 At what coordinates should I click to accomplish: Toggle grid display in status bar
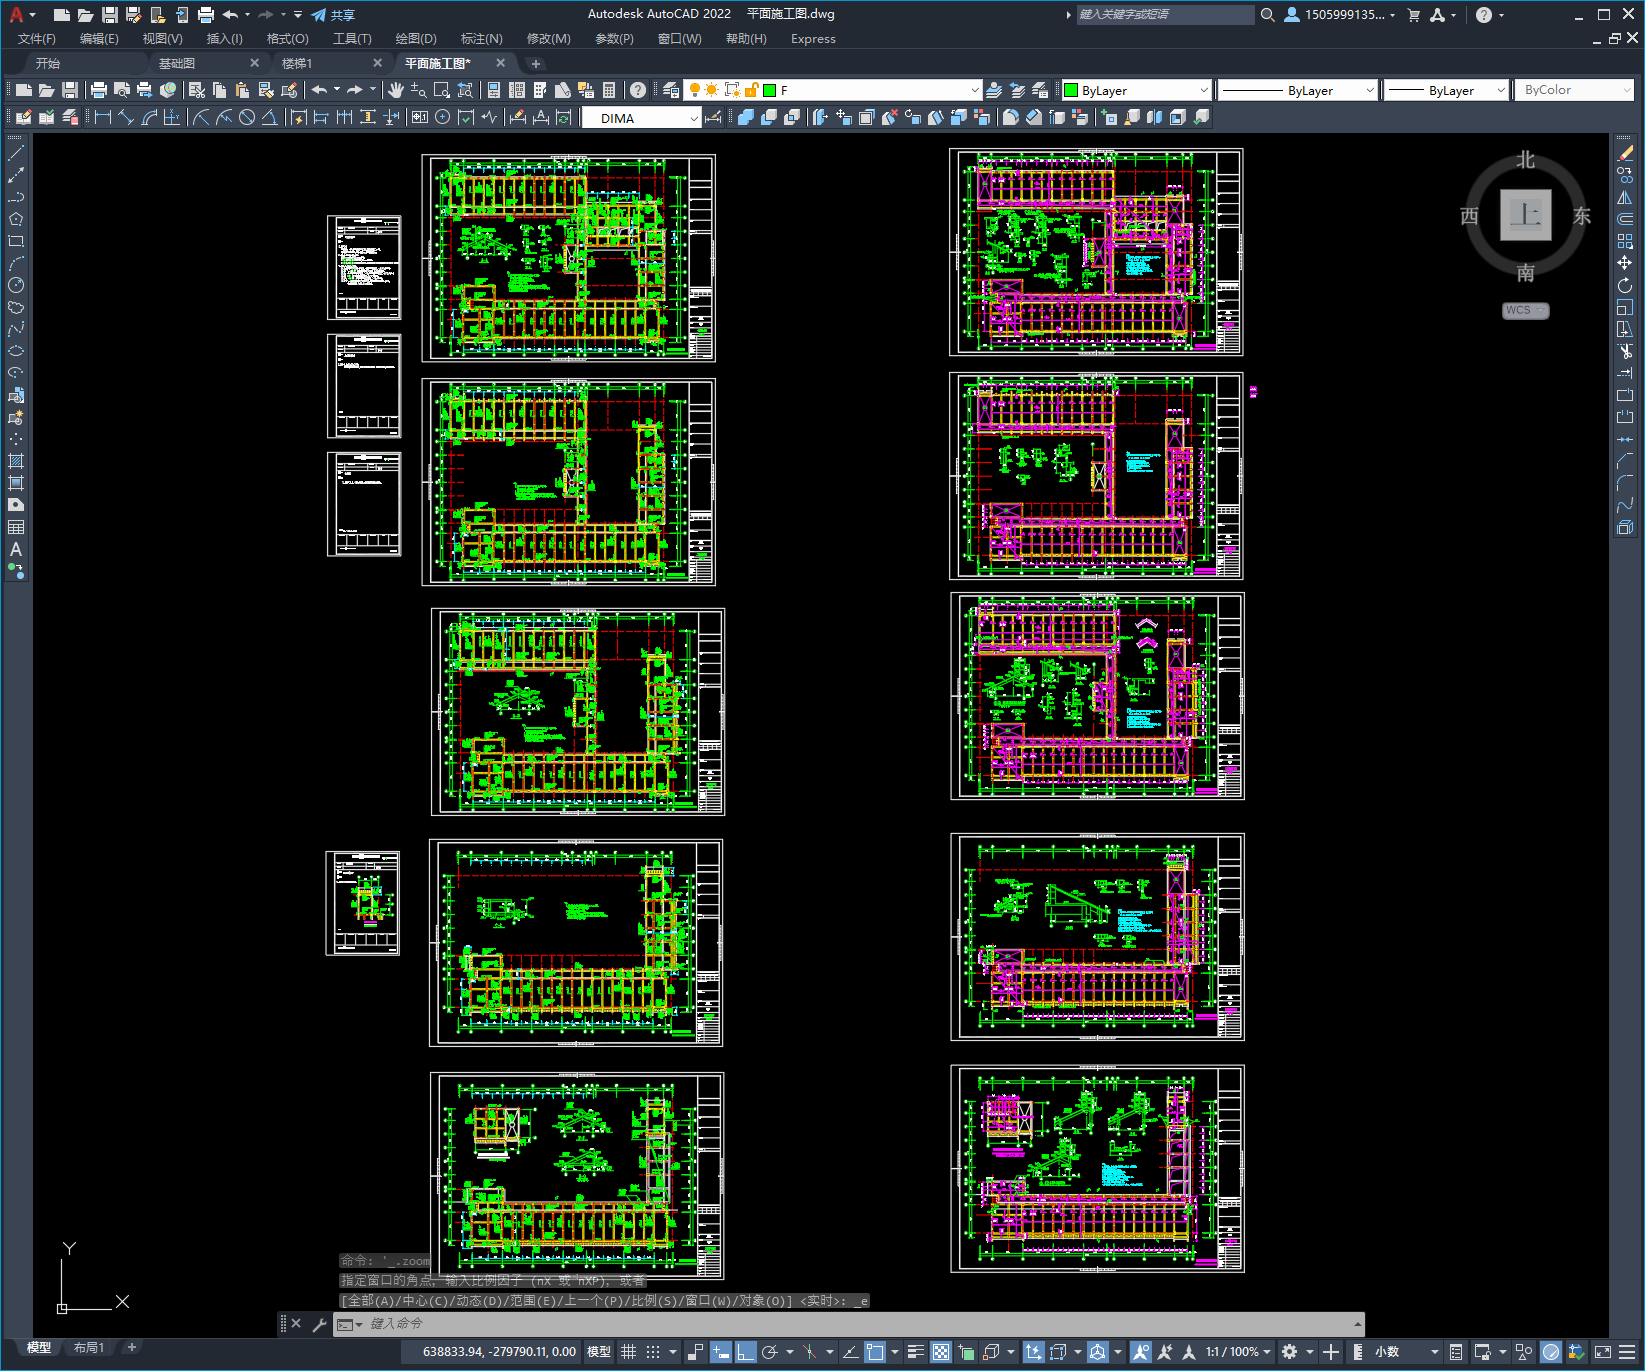point(628,1352)
